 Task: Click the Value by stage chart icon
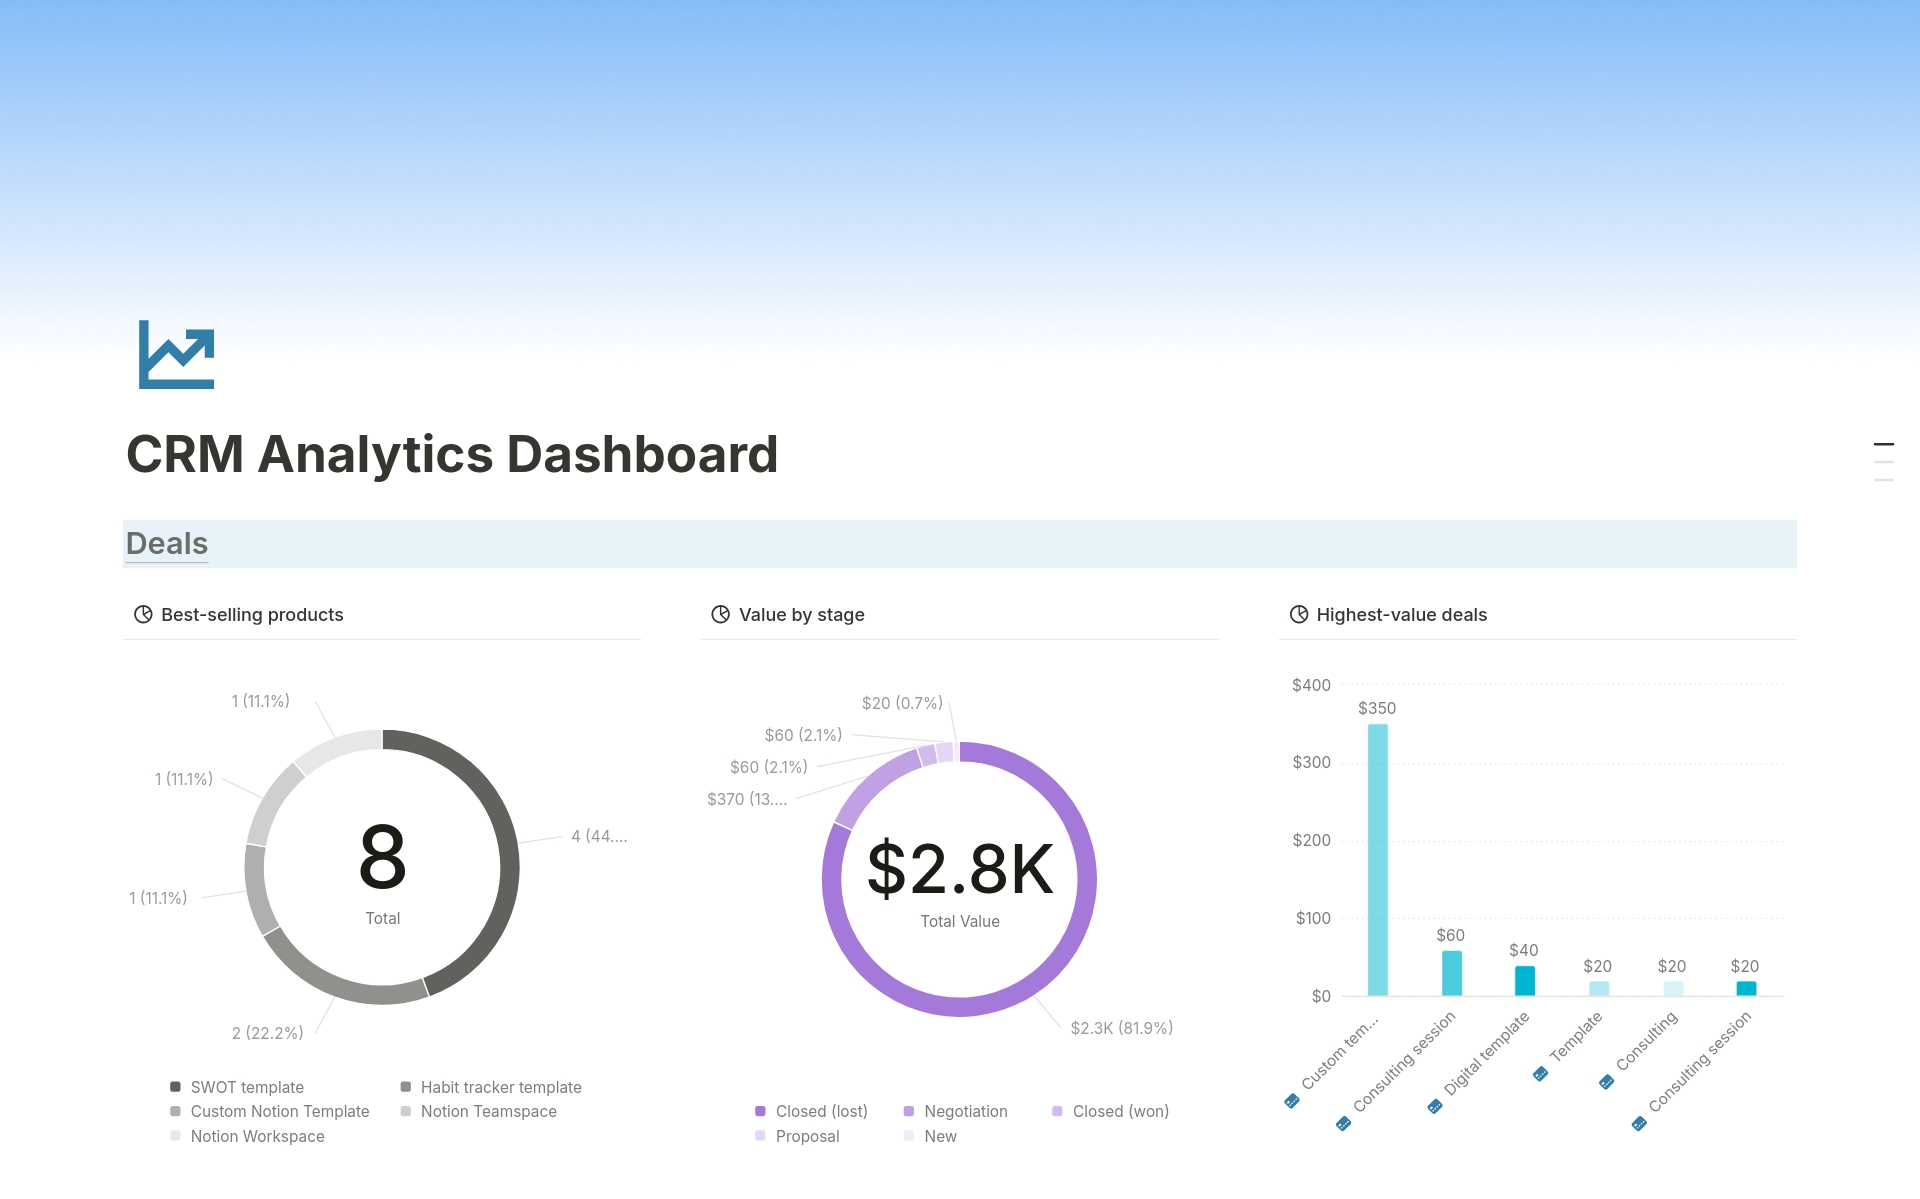coord(716,615)
